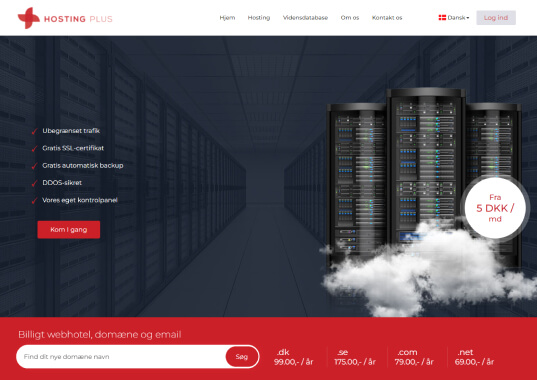Click the HOSTING PLUS brand text
Screen dimensions: 537x380
pyautogui.click(x=78, y=19)
